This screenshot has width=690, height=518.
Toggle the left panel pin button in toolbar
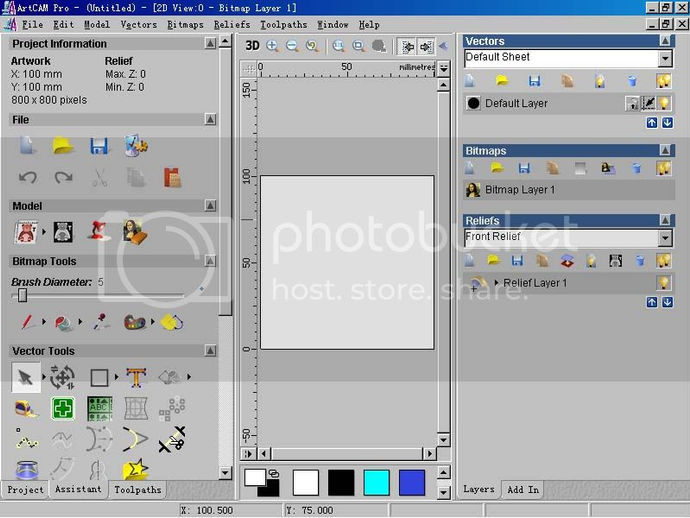[407, 46]
